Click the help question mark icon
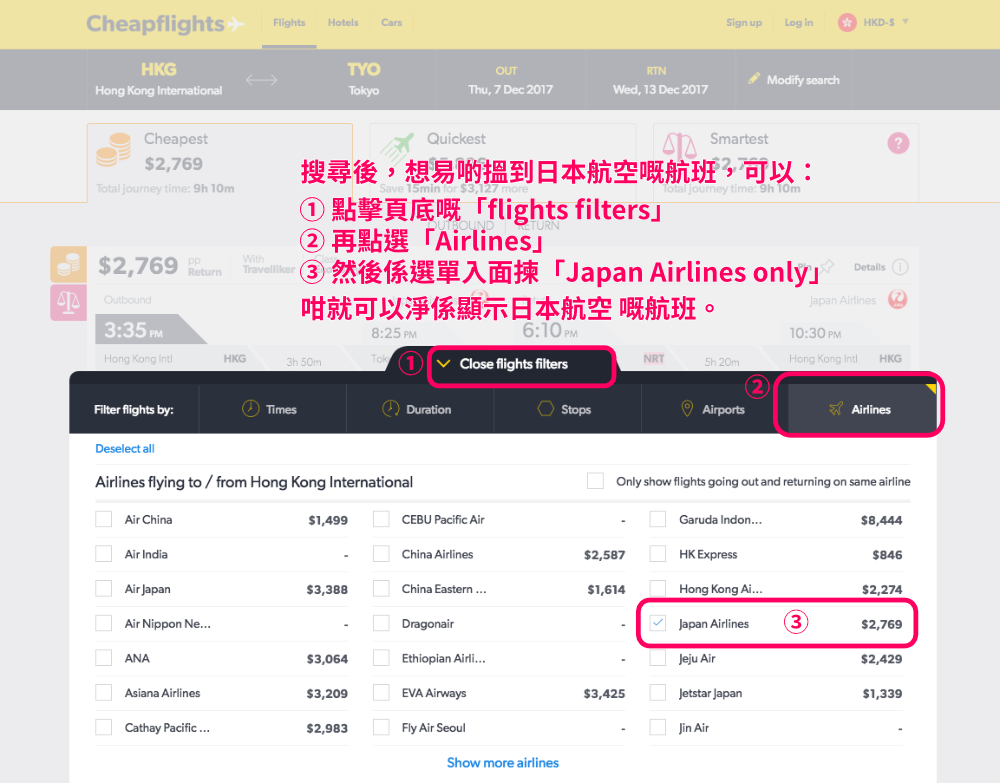 pyautogui.click(x=898, y=143)
